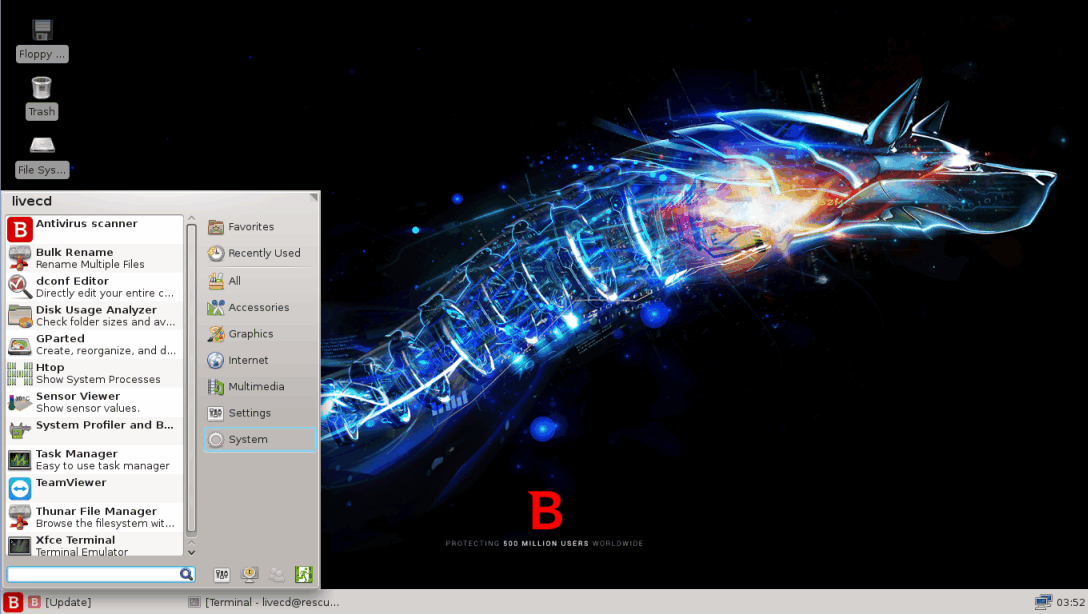Click the Bitdefender menu button on taskbar
This screenshot has width=1088, height=614.
tap(13, 602)
